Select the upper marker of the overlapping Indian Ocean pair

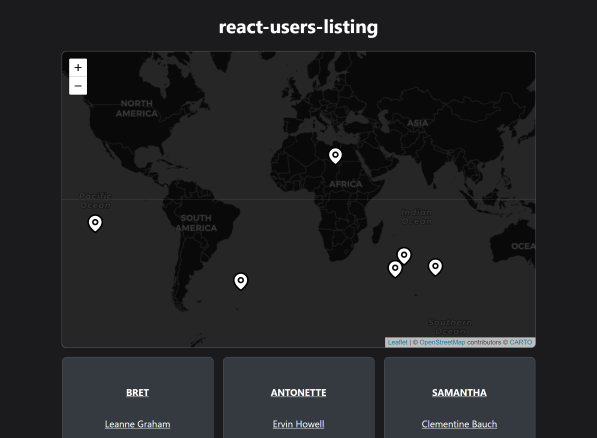coord(404,256)
